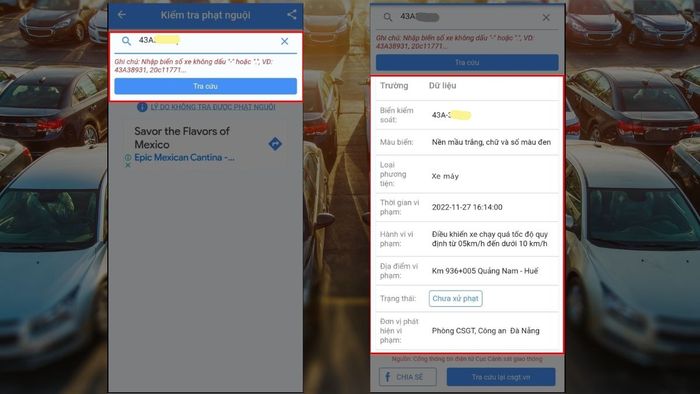Screen dimensions: 700x394
Task: Click the 'Nguồn: Cổng thông tin điện tử' source text
Action: coord(467,359)
